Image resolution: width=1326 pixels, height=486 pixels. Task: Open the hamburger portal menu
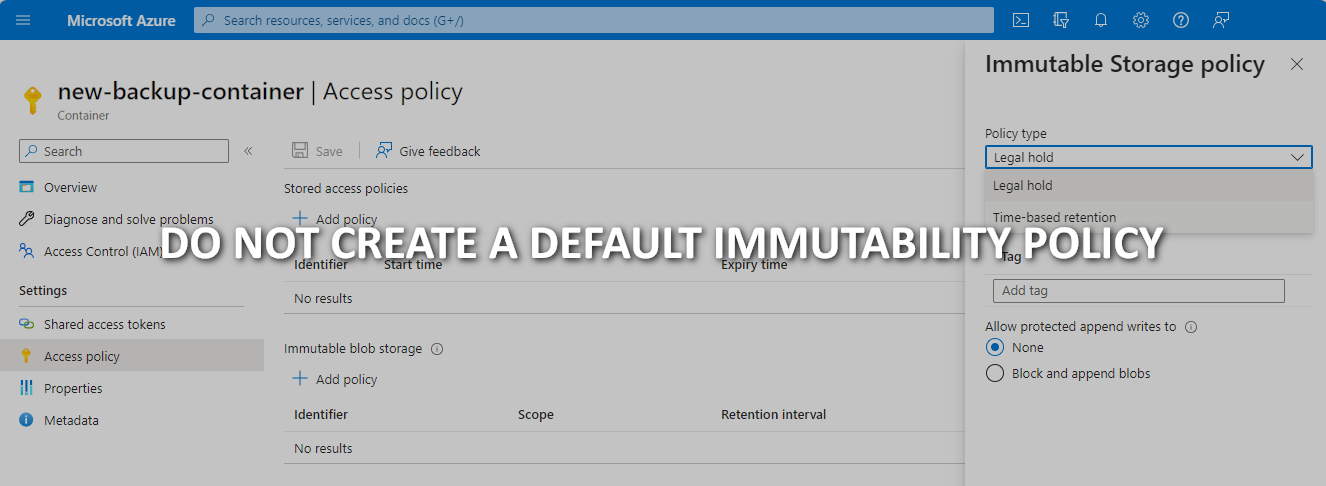point(23,20)
